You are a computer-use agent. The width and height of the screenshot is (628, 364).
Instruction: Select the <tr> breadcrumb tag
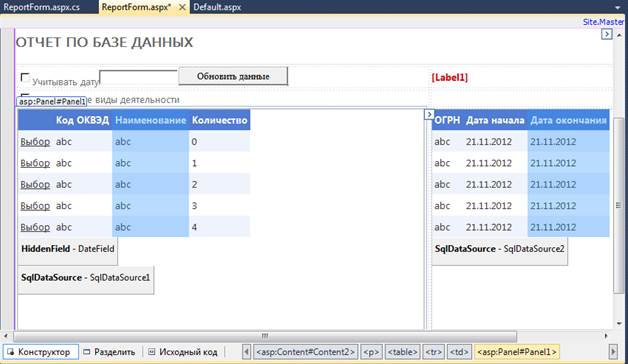tap(433, 352)
